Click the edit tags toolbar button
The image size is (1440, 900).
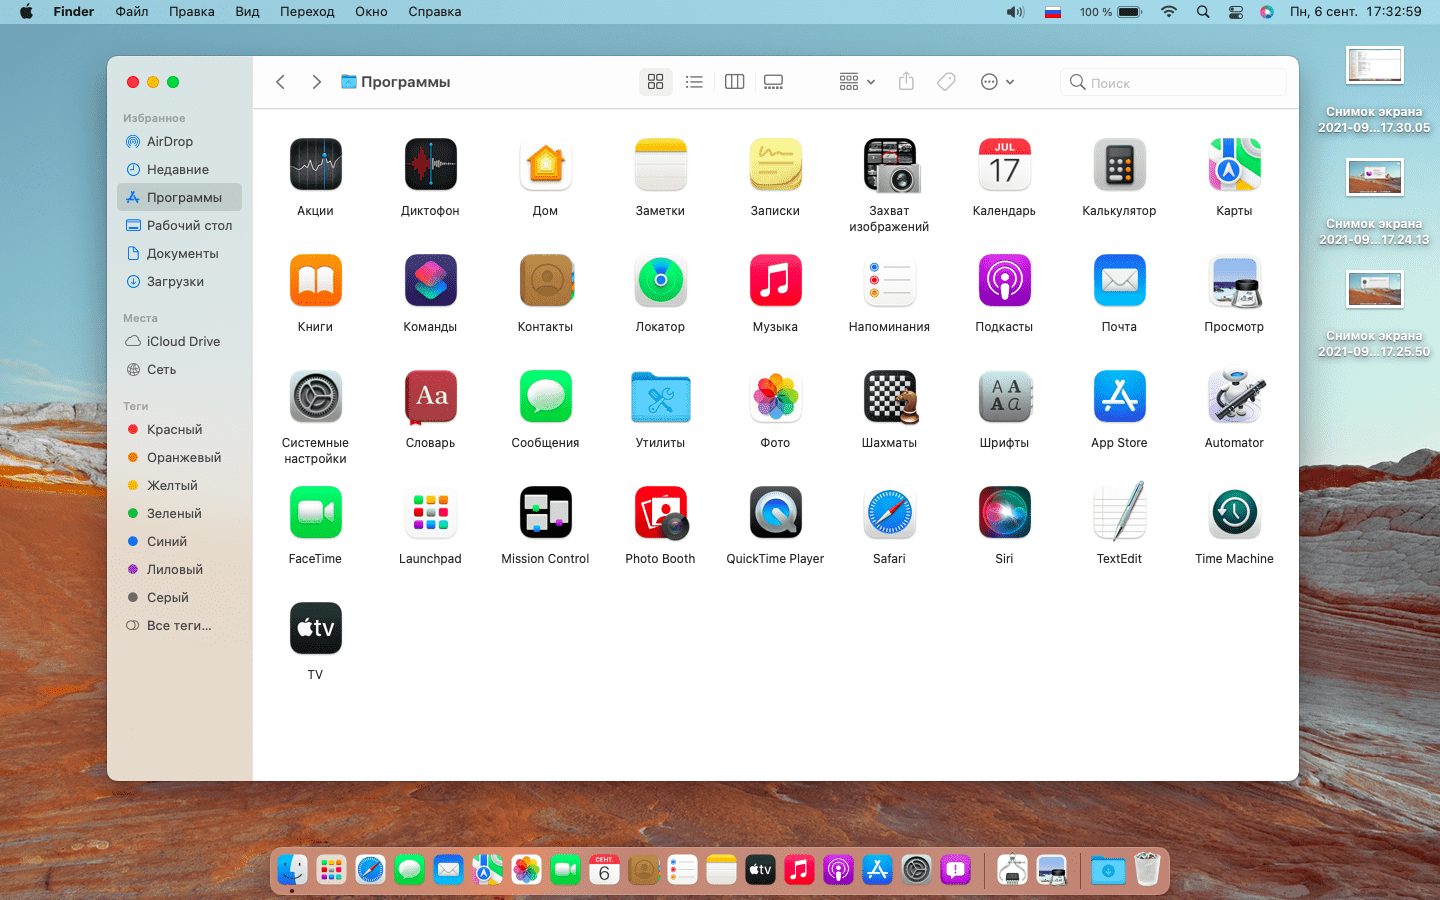click(x=946, y=82)
